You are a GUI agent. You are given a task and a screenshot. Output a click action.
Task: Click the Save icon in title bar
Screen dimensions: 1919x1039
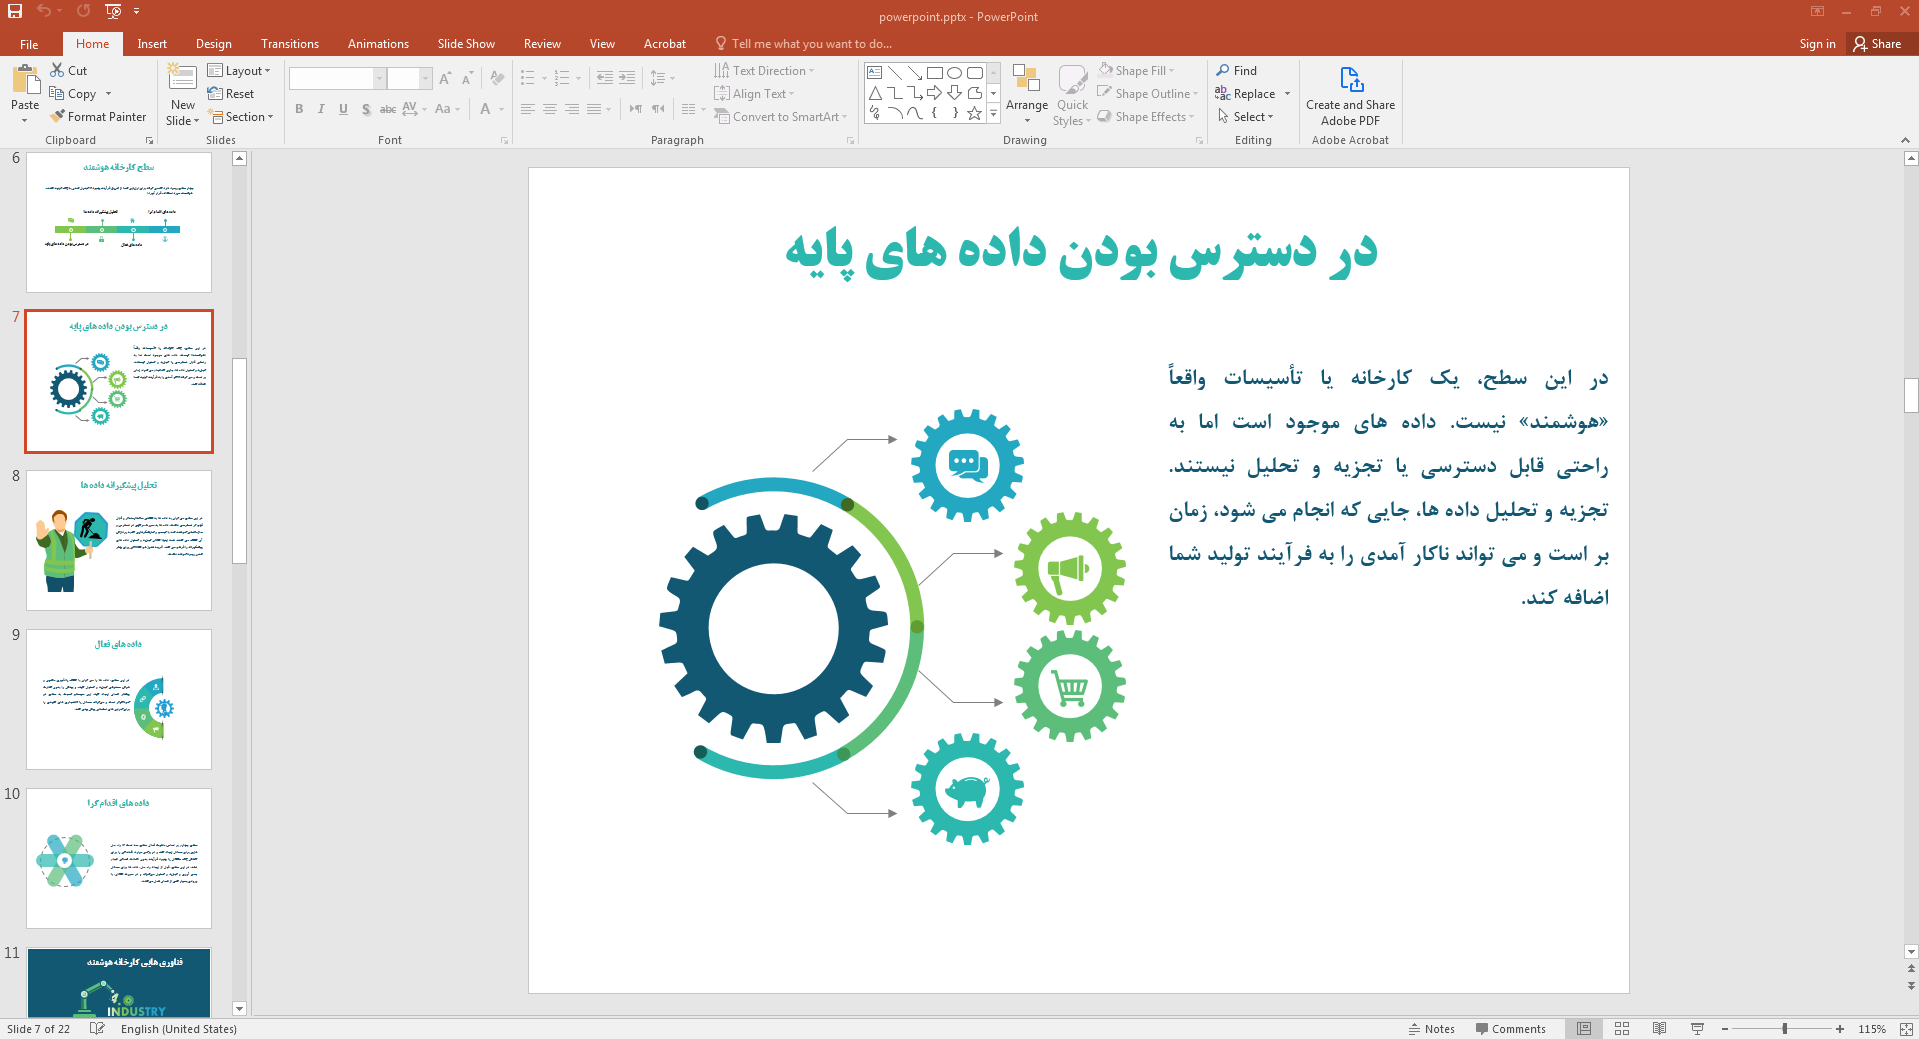point(15,11)
